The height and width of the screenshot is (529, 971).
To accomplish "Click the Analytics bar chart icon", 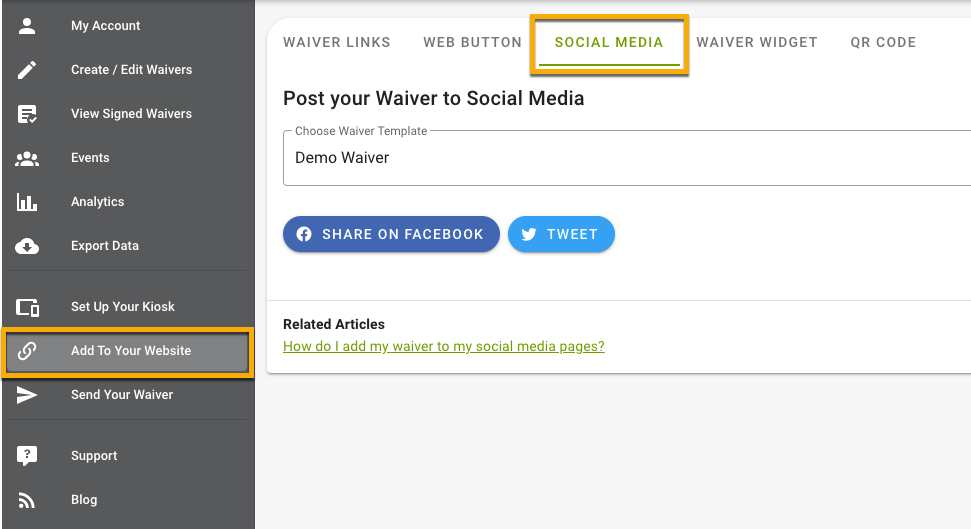I will coord(27,202).
